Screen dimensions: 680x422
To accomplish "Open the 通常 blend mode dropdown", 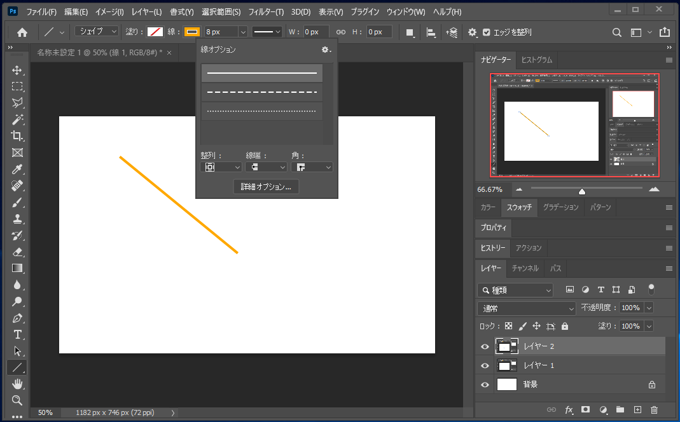I will point(526,308).
